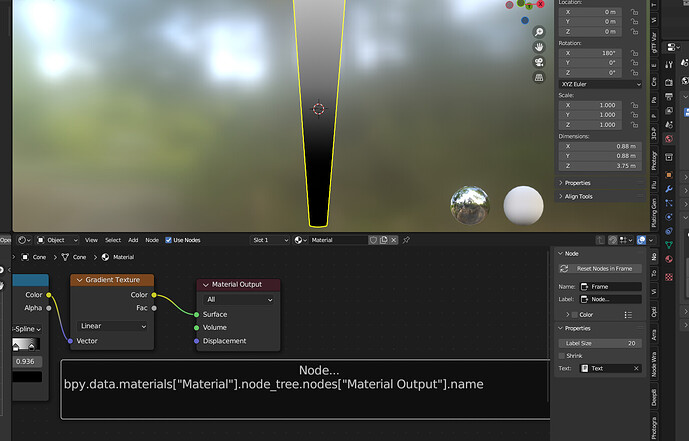Viewport: 689px width, 441px height.
Task: Open the Output properties printer icon
Action: tap(669, 97)
